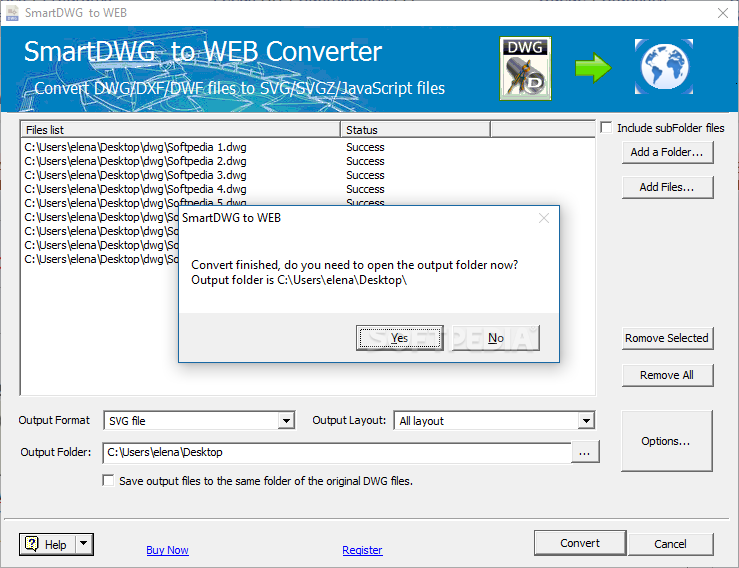This screenshot has width=739, height=568.
Task: Click Yes to open output folder
Action: [x=400, y=338]
